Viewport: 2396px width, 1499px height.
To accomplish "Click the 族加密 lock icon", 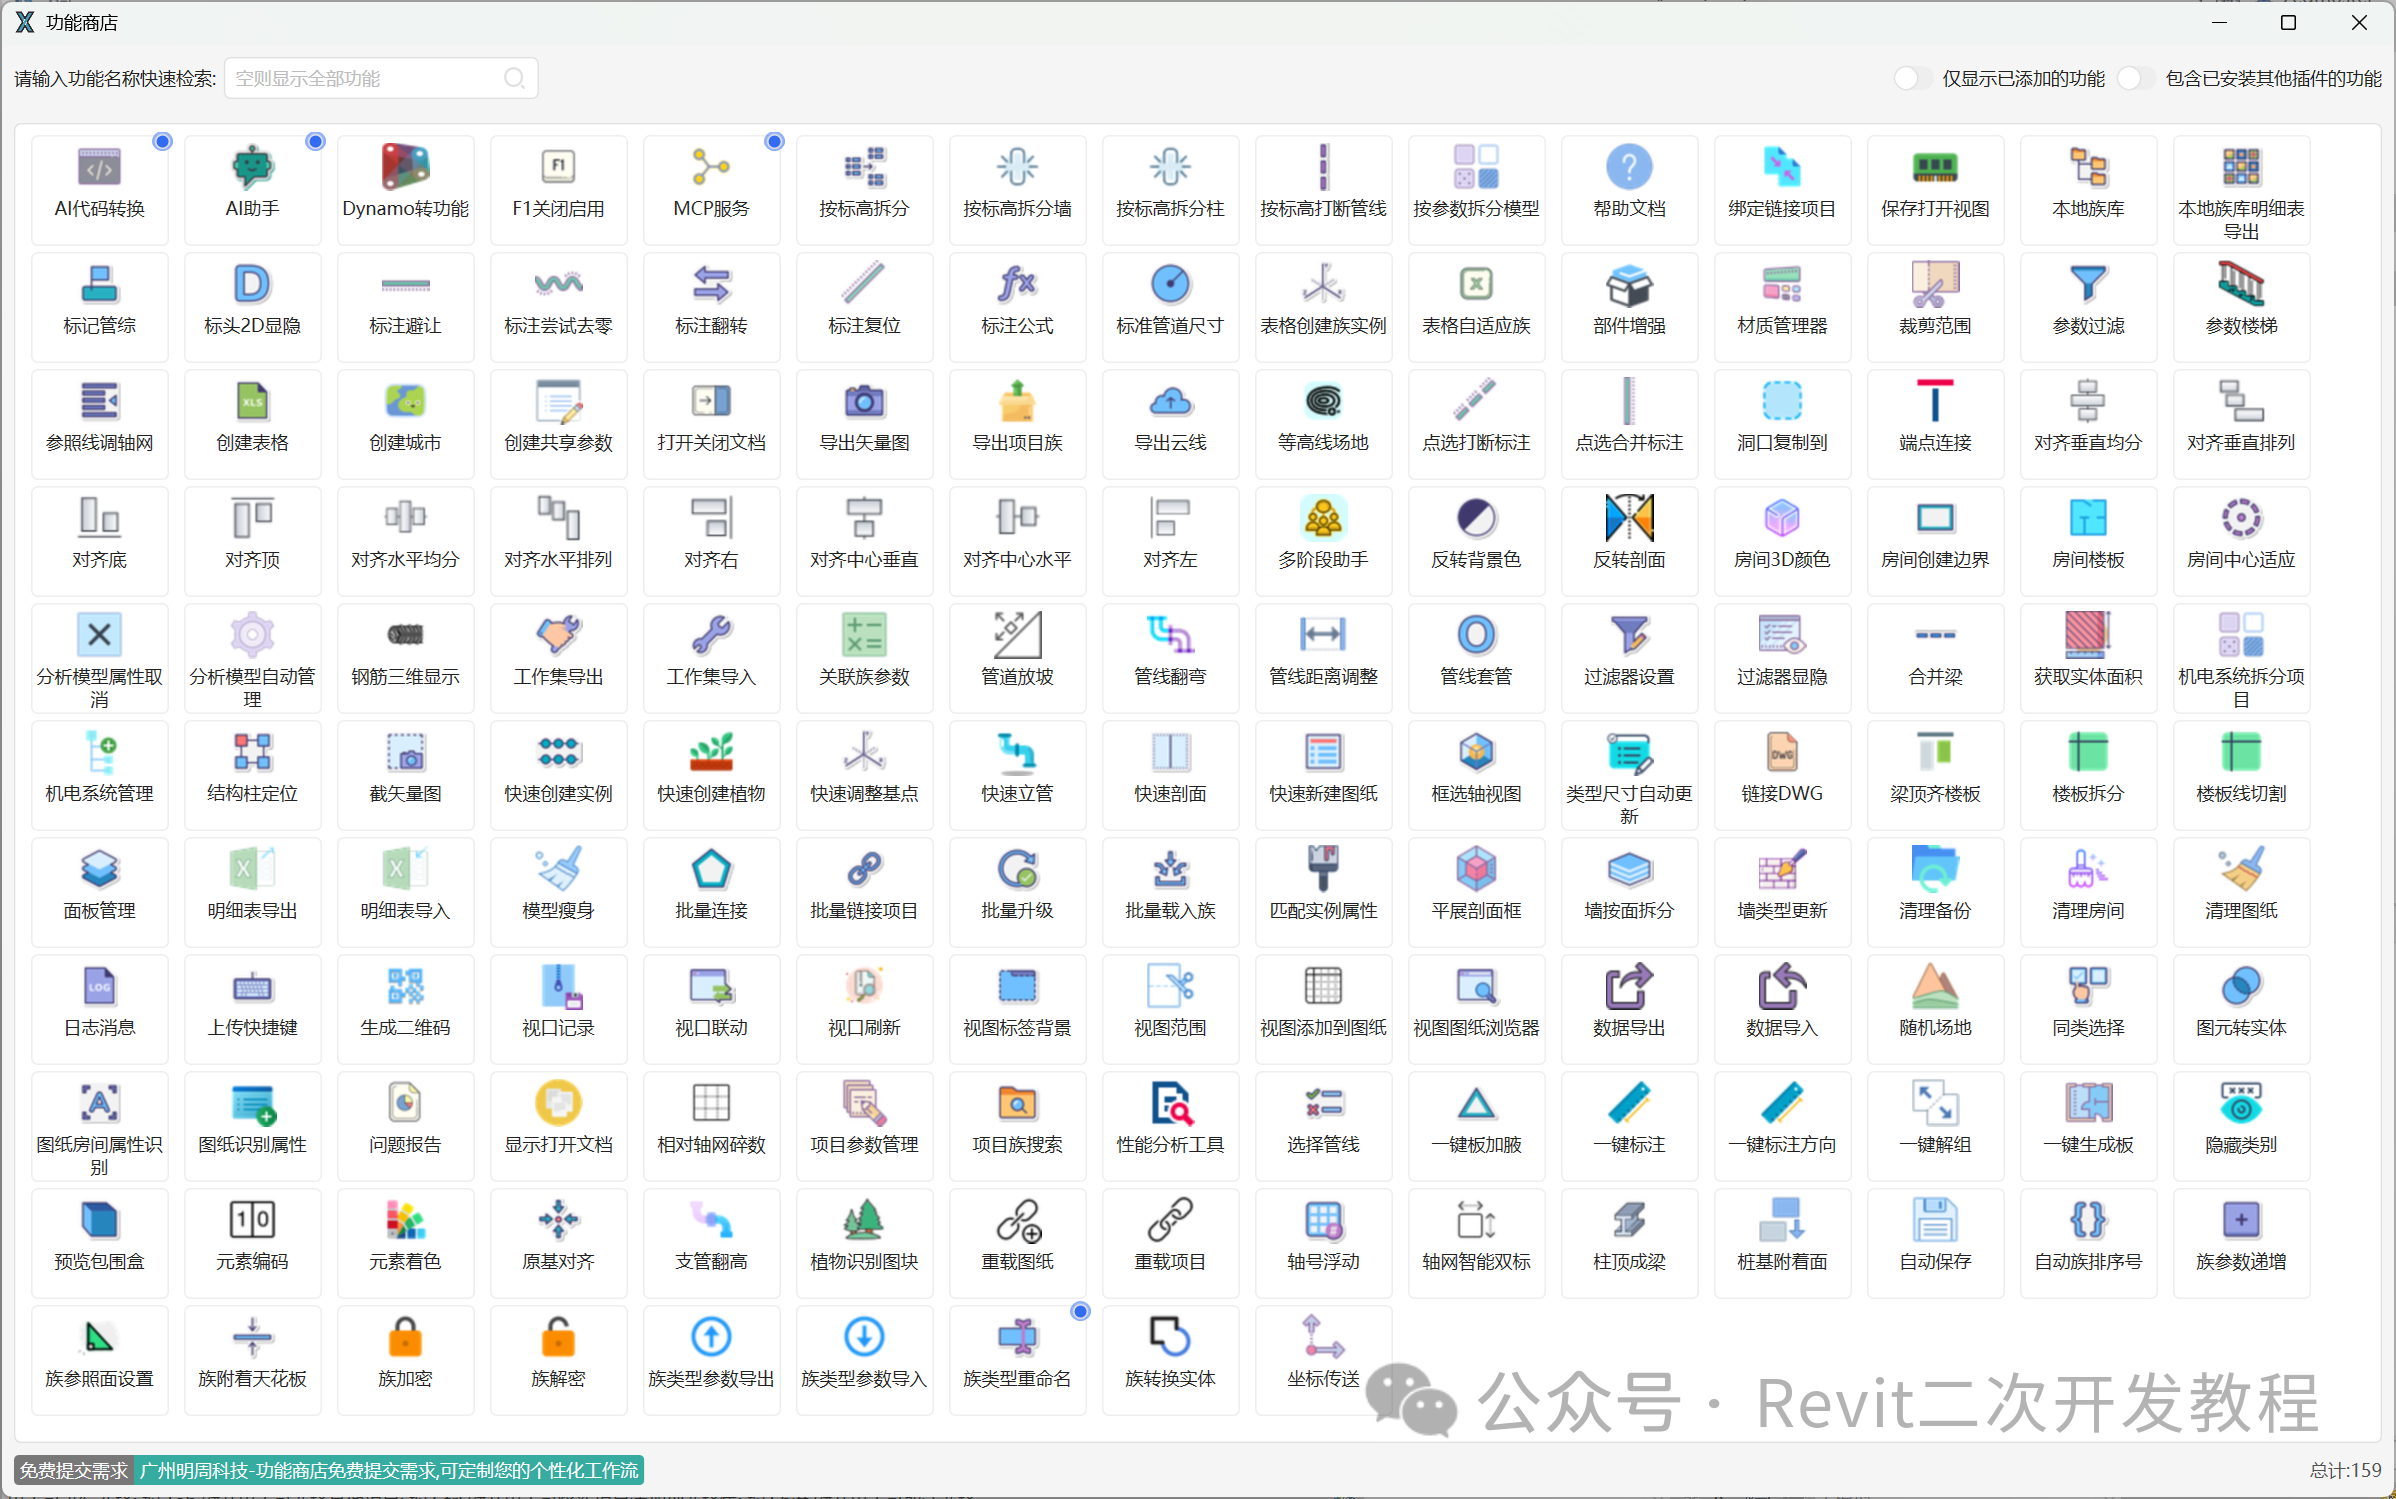I will [x=405, y=1338].
